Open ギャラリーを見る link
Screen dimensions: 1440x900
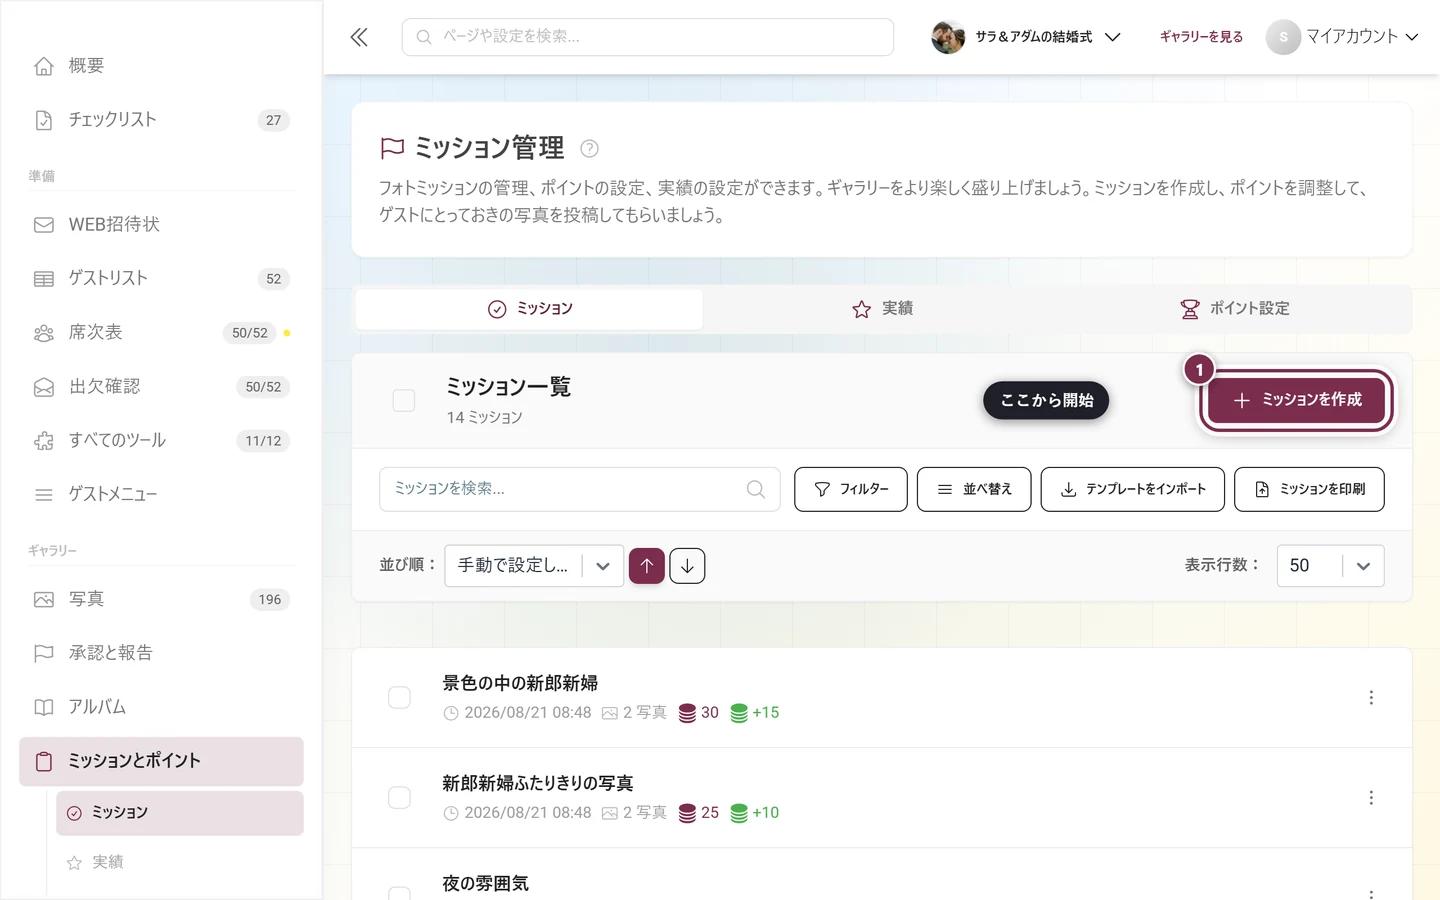(x=1201, y=37)
